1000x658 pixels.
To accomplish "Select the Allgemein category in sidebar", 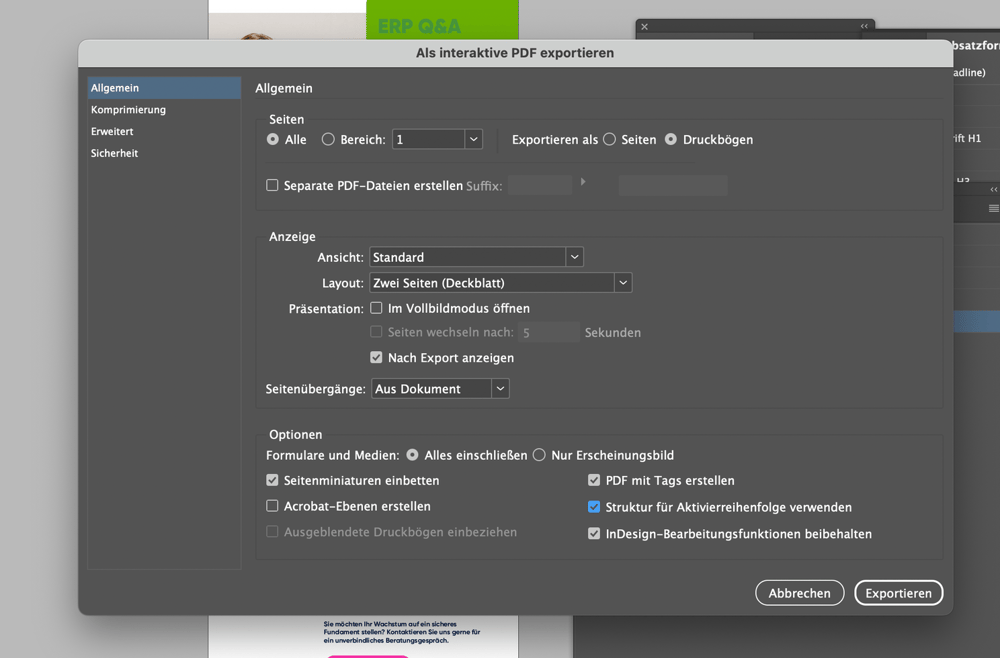I will tap(164, 88).
